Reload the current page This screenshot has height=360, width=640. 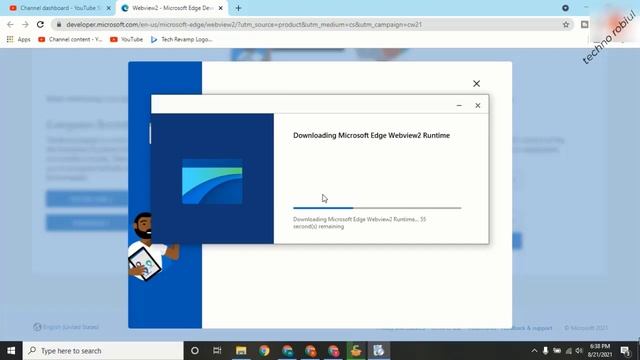point(40,24)
